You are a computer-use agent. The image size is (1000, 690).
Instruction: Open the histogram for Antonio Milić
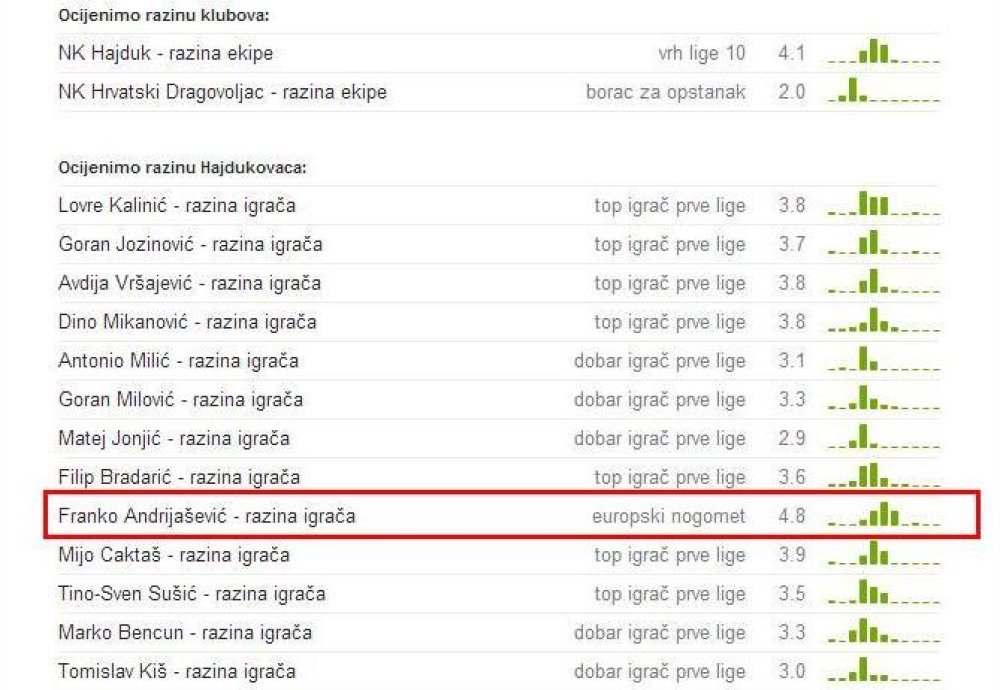tap(883, 361)
